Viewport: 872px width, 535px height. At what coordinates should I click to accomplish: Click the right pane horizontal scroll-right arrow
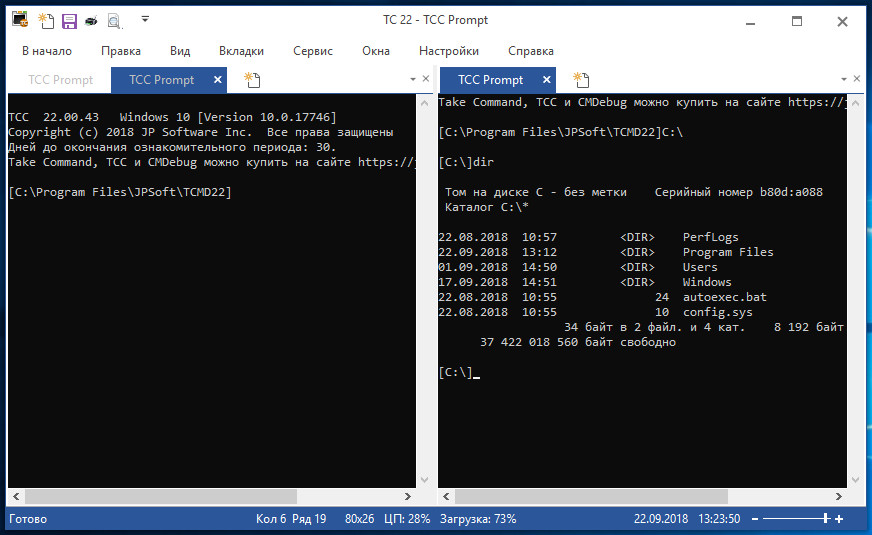coord(839,496)
